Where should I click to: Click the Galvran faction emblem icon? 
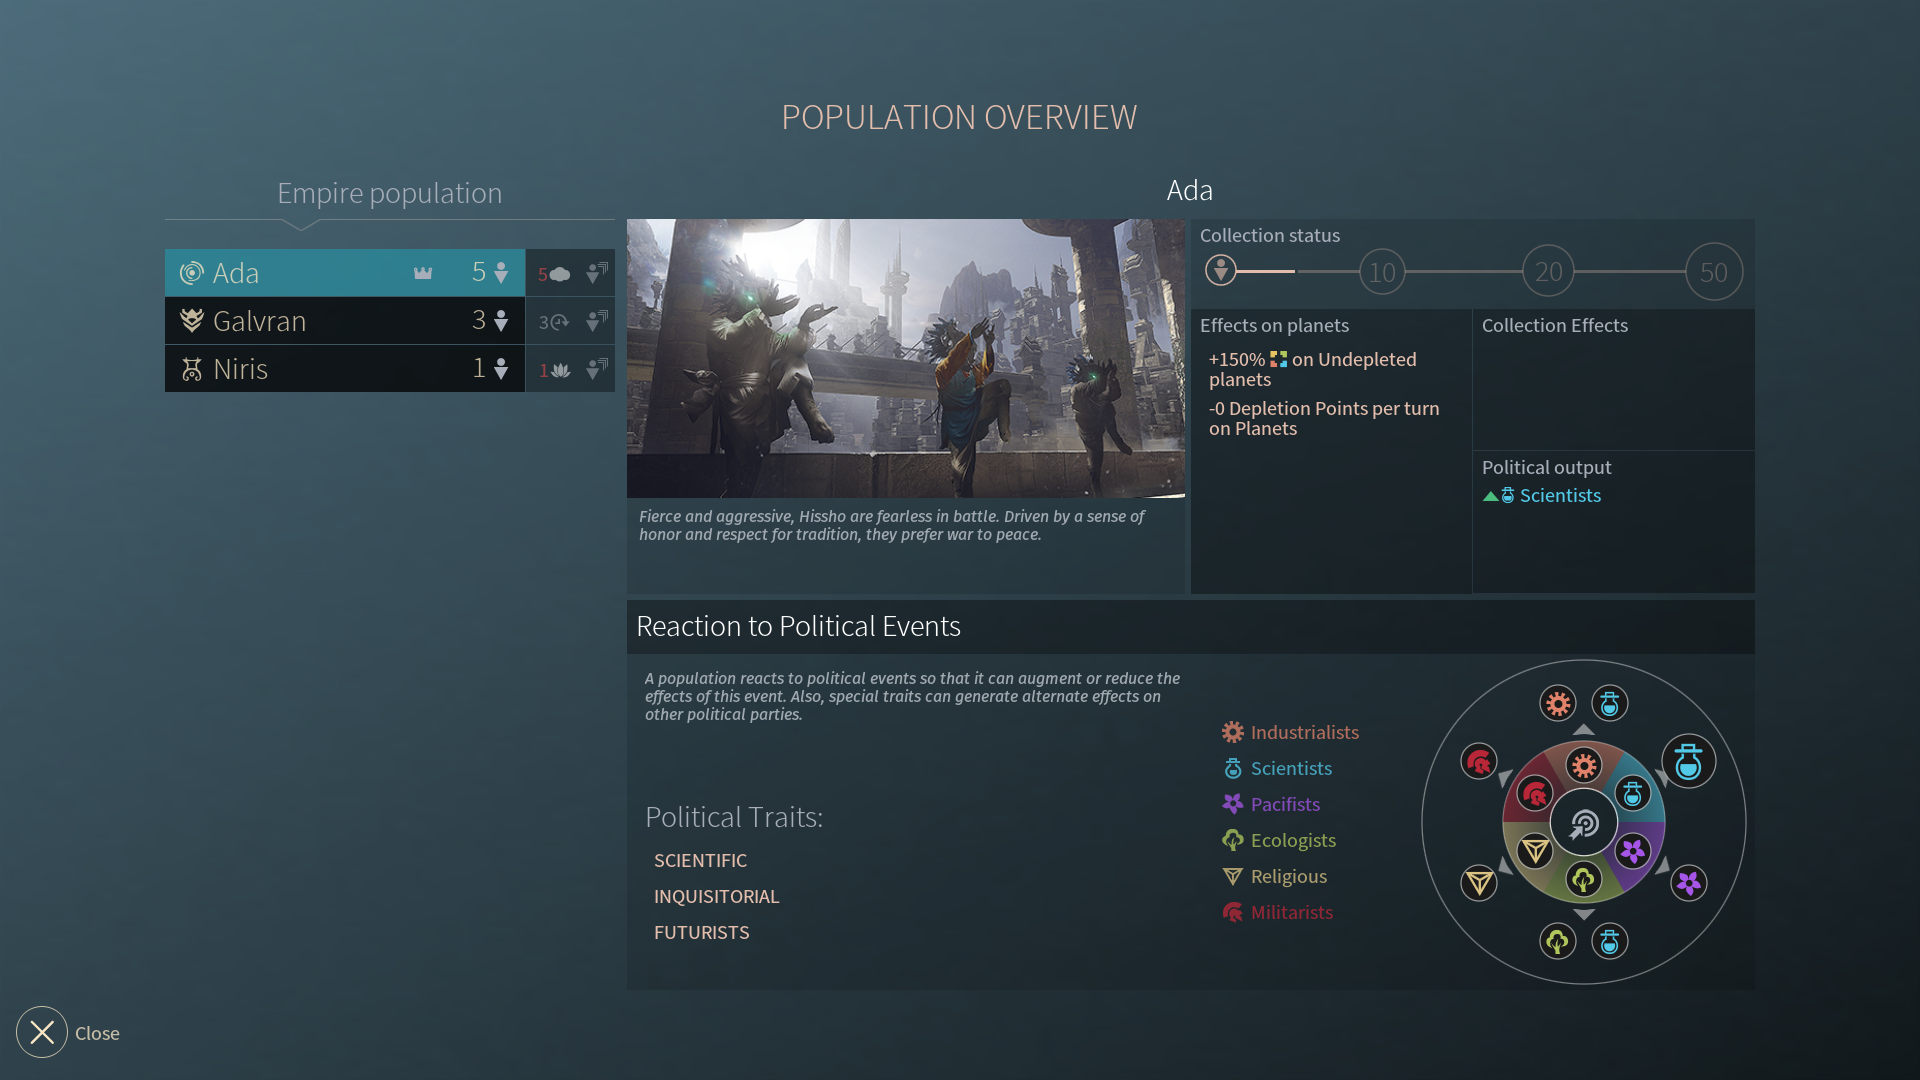(x=191, y=321)
